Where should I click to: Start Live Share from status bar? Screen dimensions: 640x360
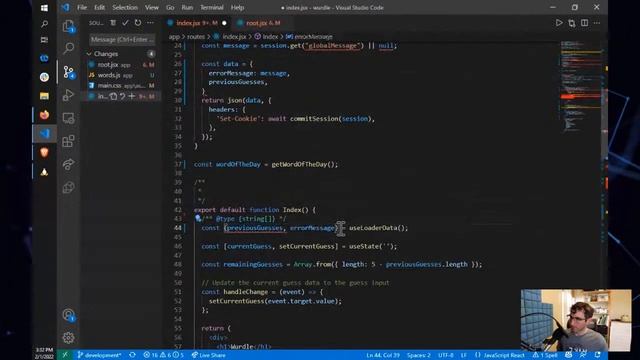(x=209, y=355)
